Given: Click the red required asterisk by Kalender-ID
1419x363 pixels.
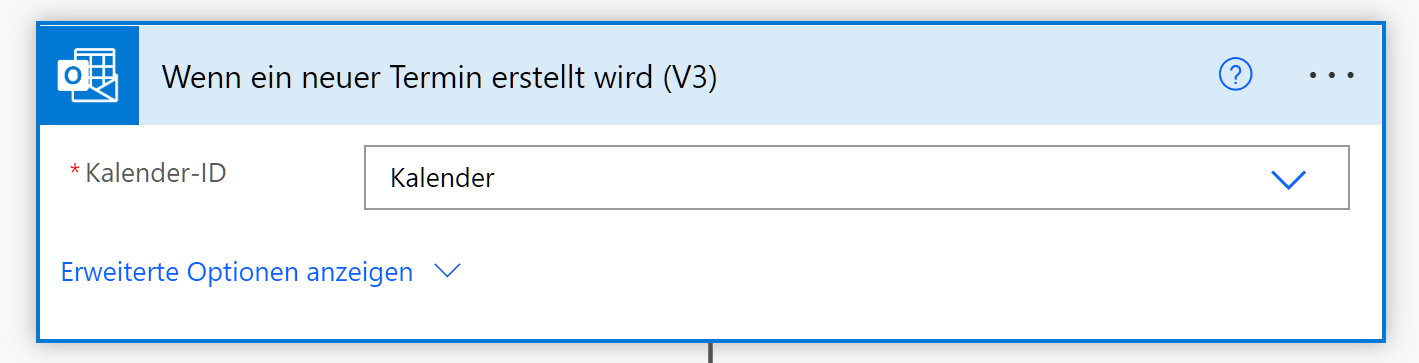Looking at the screenshot, I should point(75,172).
